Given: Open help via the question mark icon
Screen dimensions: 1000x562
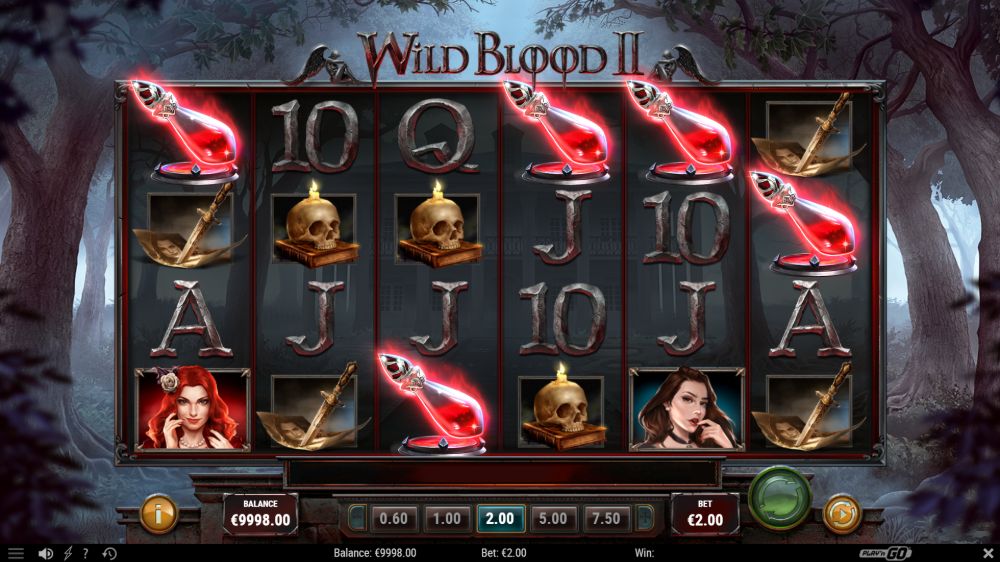Looking at the screenshot, I should pyautogui.click(x=85, y=553).
